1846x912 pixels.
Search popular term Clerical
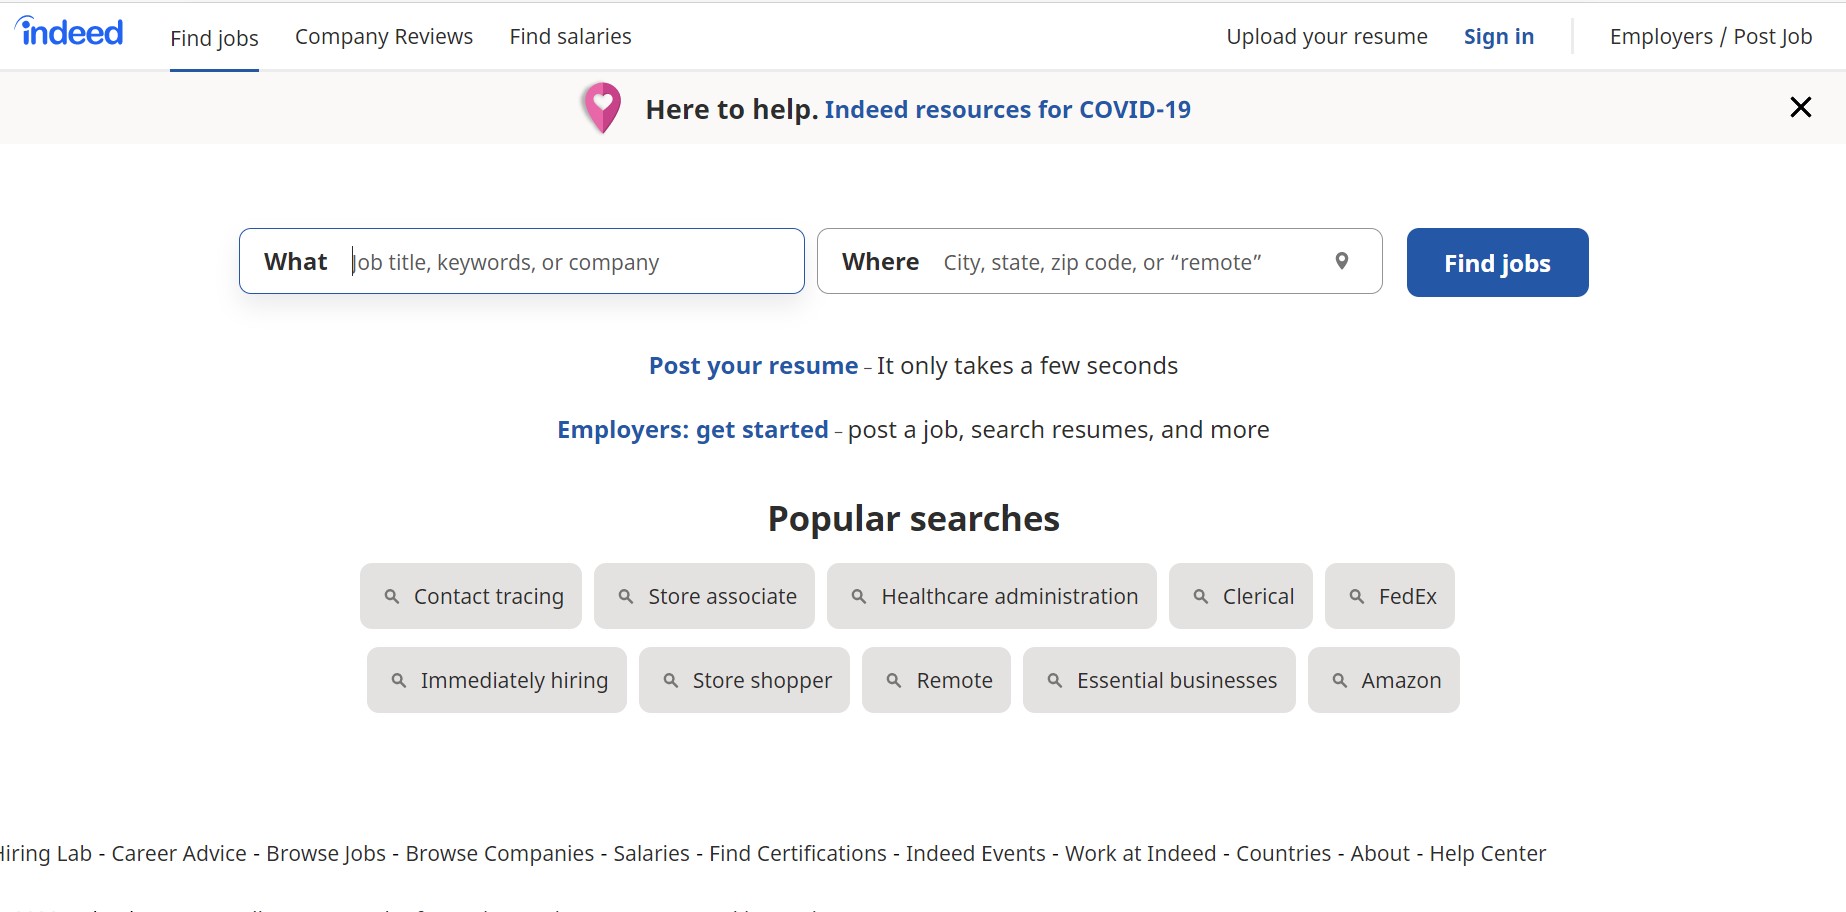pos(1241,596)
